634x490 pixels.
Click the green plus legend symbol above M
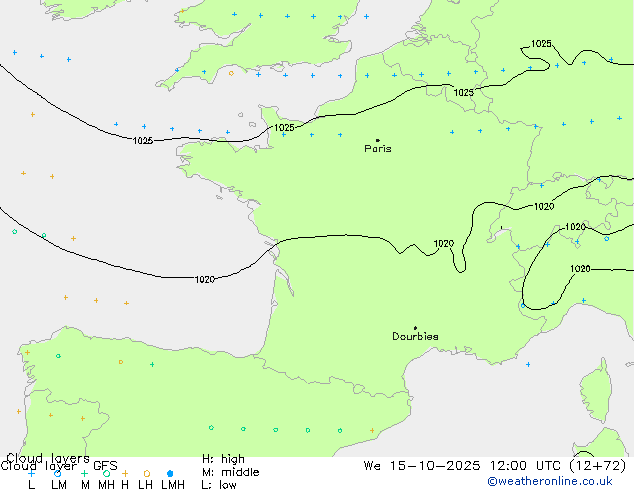coord(84,473)
